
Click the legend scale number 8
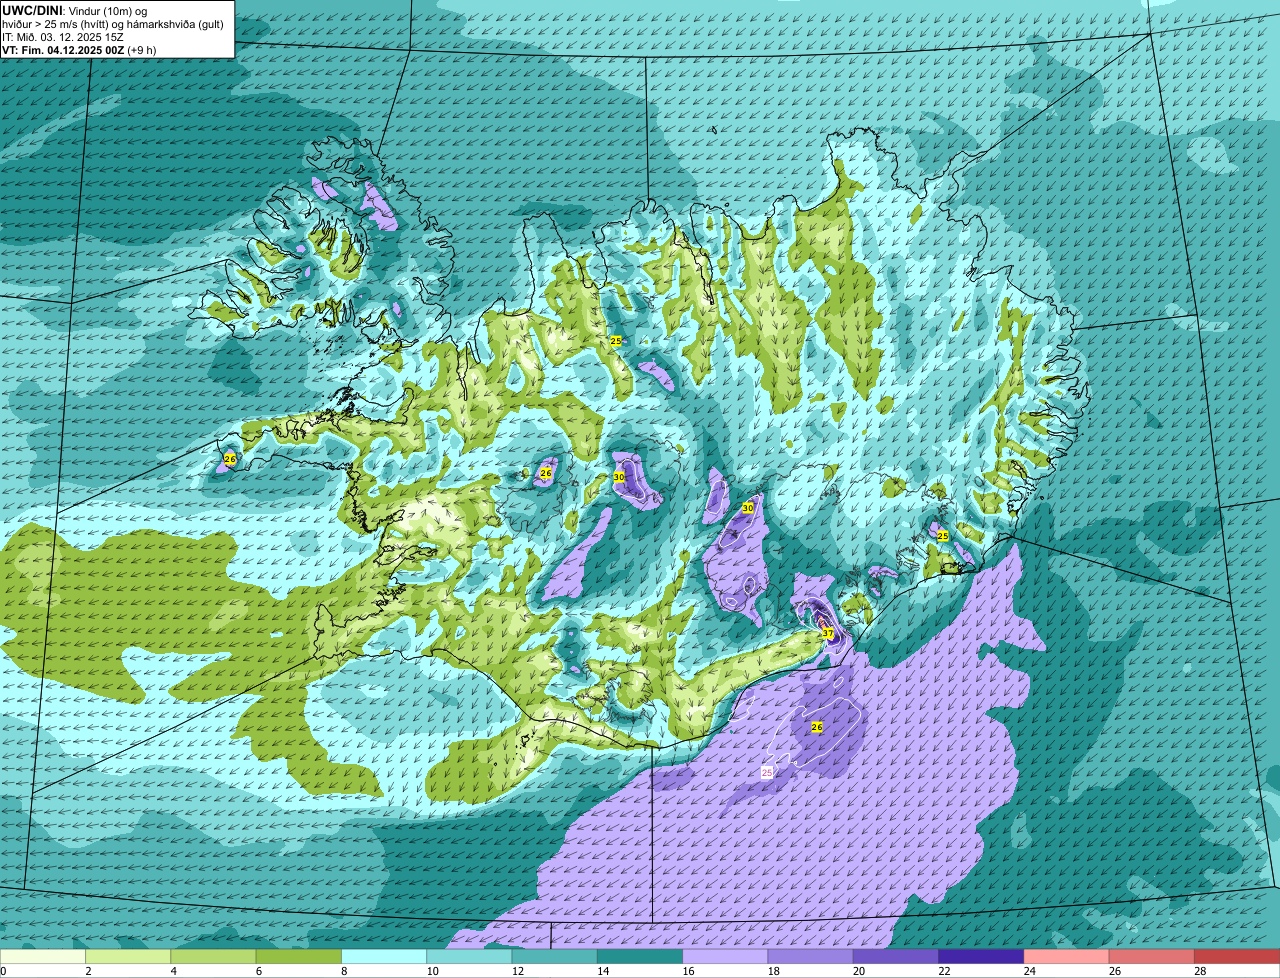tap(342, 971)
